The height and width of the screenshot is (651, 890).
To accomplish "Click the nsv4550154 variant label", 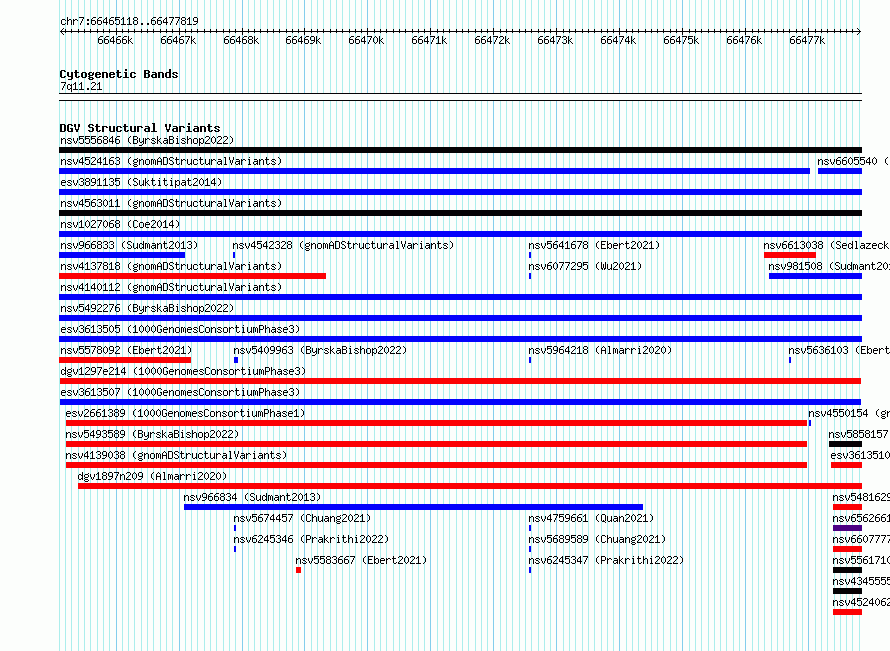I will point(849,413).
